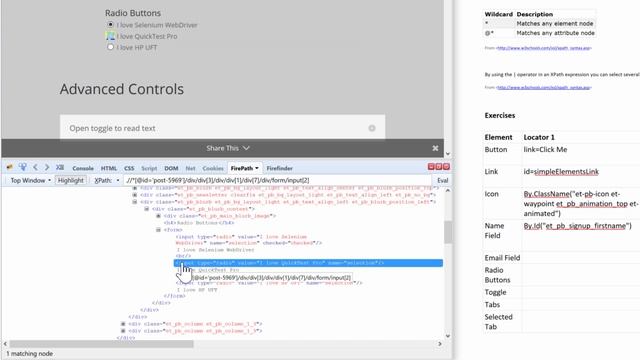Image resolution: width=640 pixels, height=360 pixels.
Task: Collapse the form node in HTML tree
Action: (158, 230)
